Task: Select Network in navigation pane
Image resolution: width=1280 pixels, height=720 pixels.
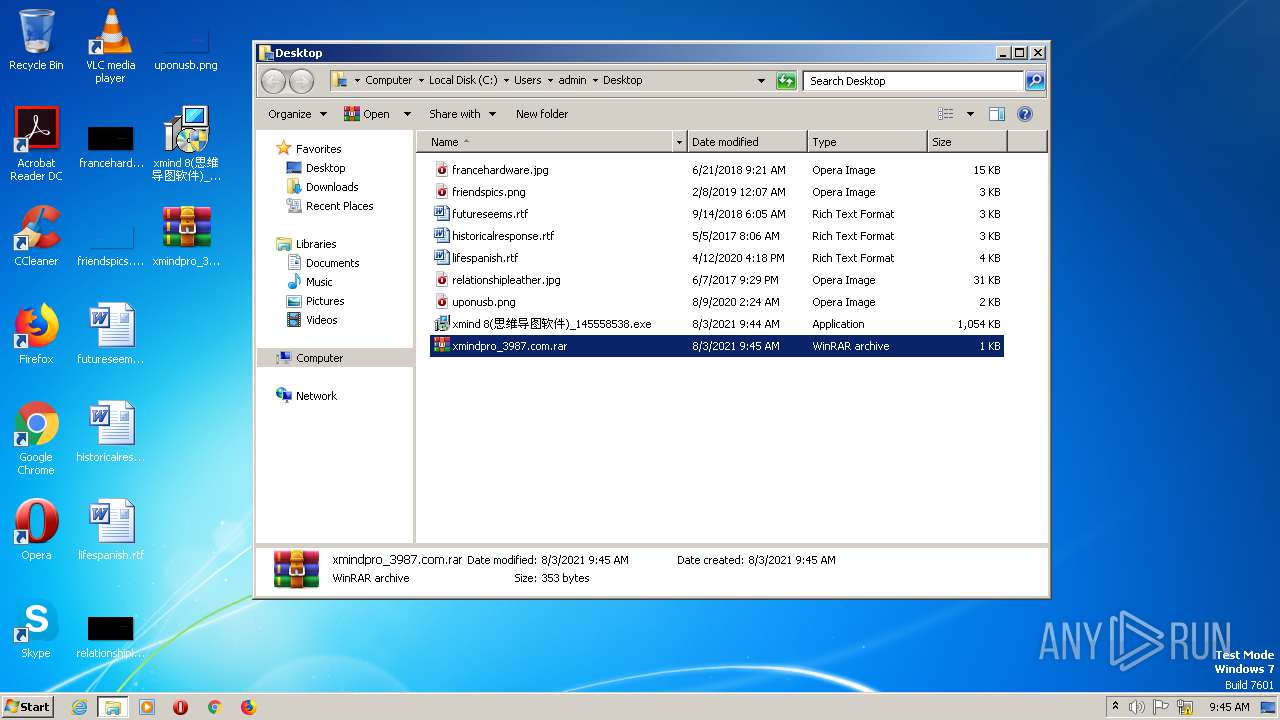Action: pos(316,396)
